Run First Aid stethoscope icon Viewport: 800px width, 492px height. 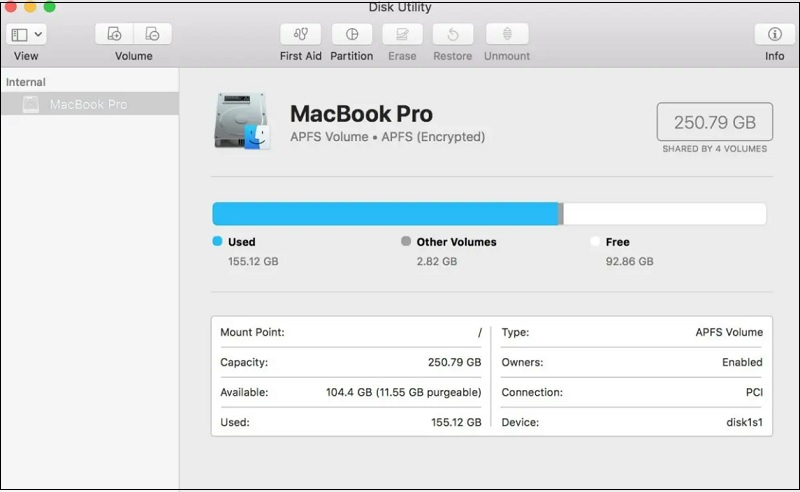coord(301,34)
